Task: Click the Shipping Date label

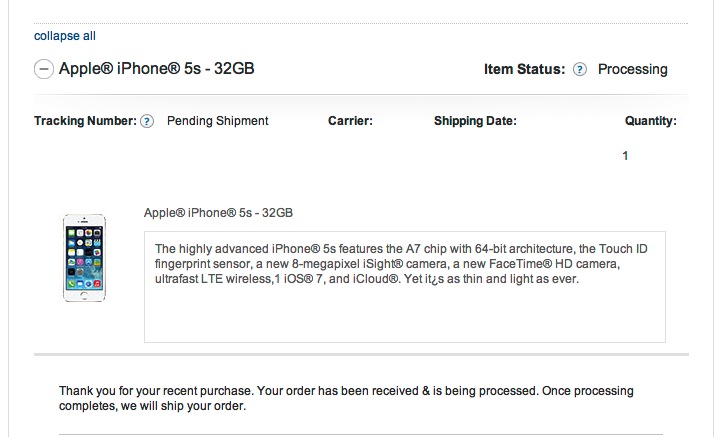Action: tap(475, 121)
